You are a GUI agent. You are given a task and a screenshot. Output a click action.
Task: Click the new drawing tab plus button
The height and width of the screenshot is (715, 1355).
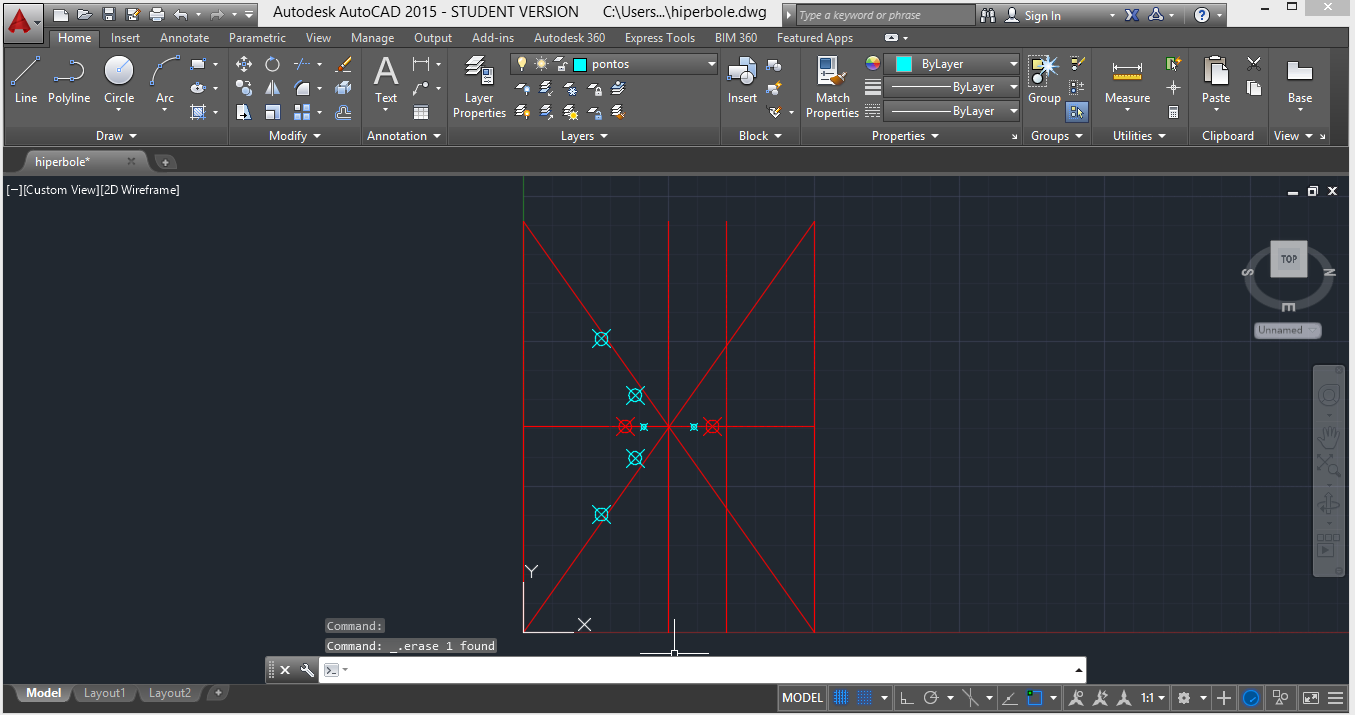[x=165, y=162]
